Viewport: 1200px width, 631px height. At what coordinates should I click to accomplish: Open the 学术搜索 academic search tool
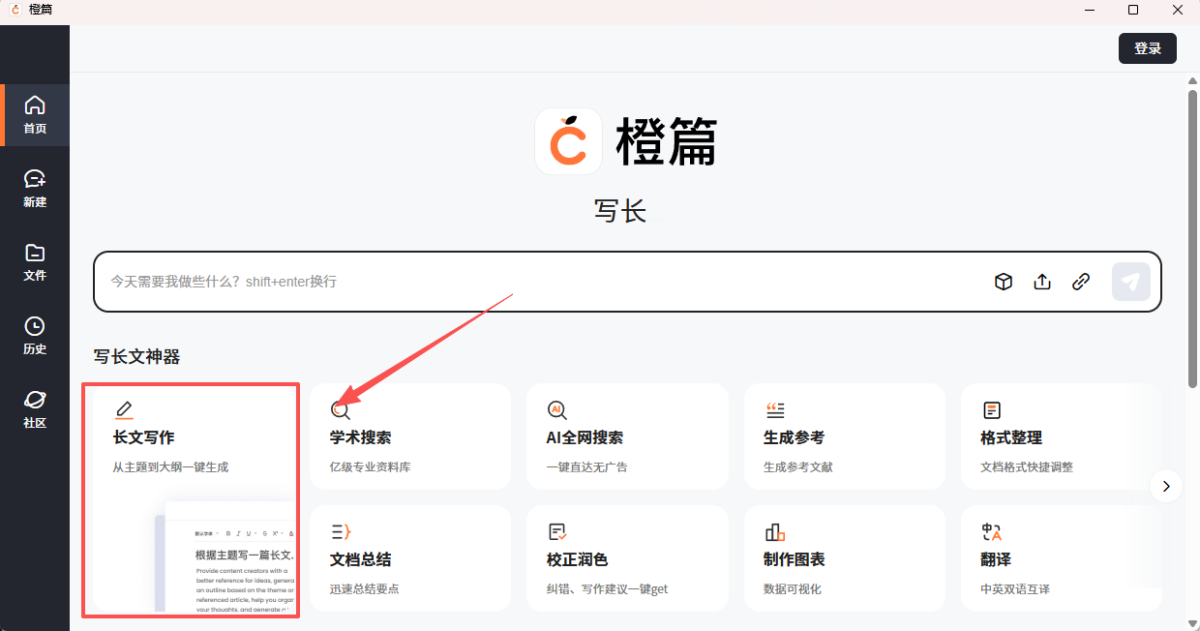pos(410,430)
